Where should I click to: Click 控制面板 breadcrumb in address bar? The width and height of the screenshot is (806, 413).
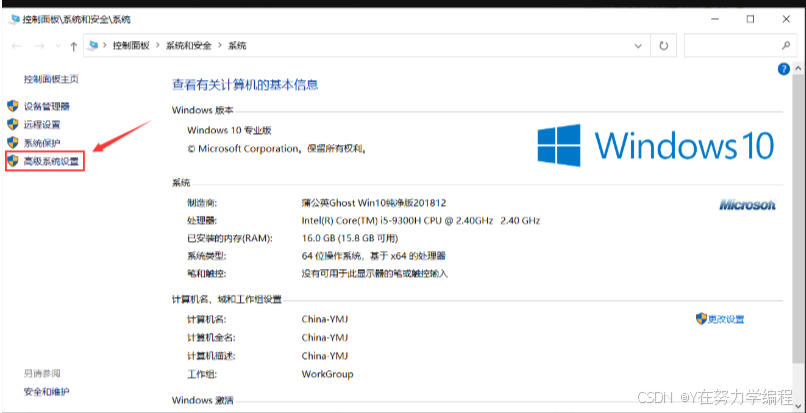[x=131, y=46]
